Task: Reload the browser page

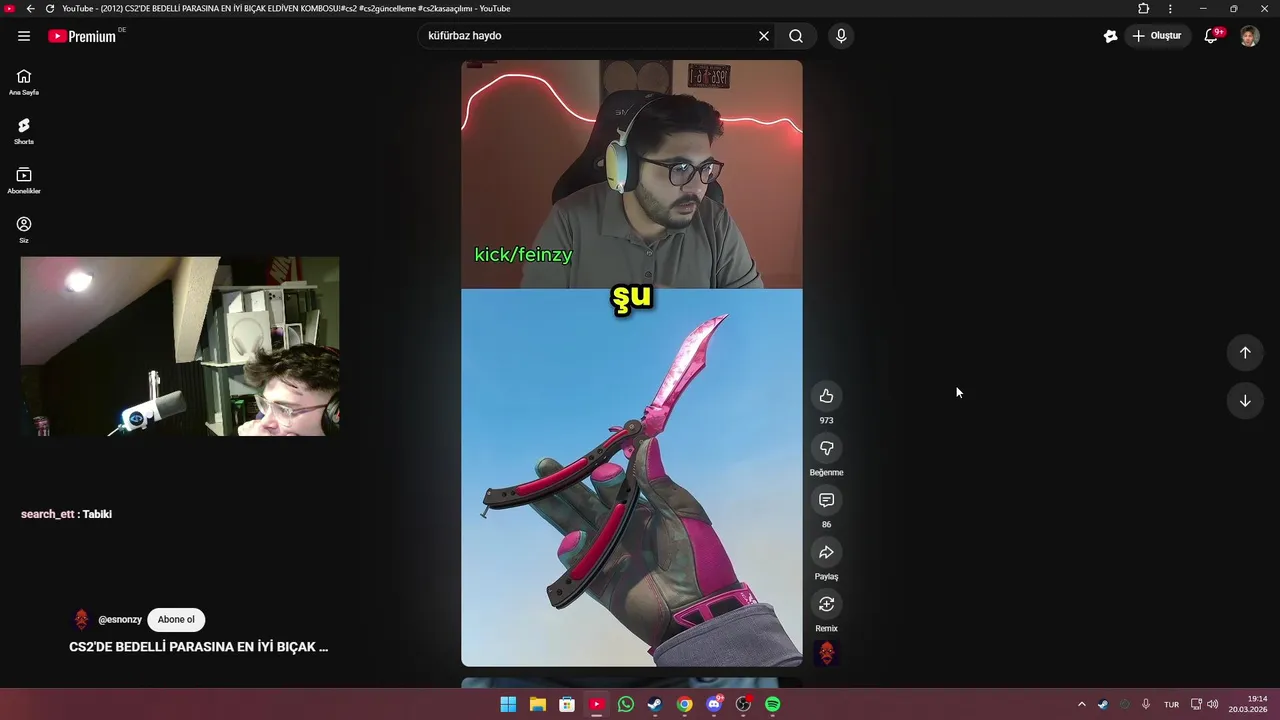Action: [x=50, y=8]
